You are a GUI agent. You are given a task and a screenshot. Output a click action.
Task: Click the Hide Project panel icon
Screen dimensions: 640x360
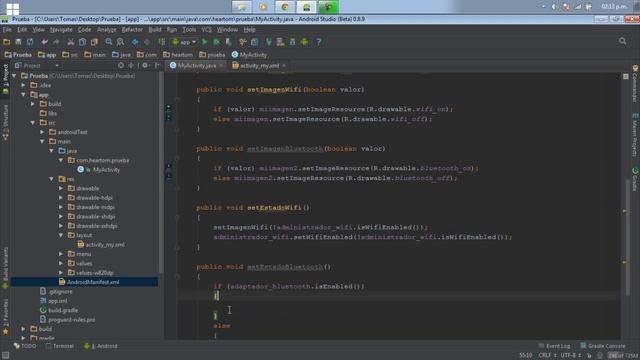pyautogui.click(x=158, y=65)
